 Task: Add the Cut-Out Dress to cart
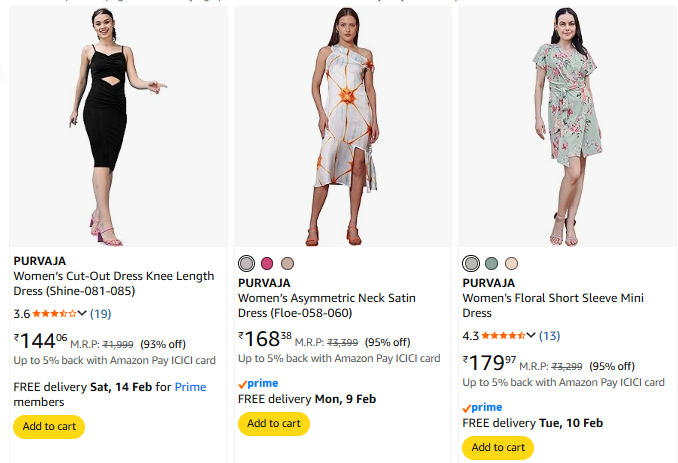pyautogui.click(x=49, y=426)
